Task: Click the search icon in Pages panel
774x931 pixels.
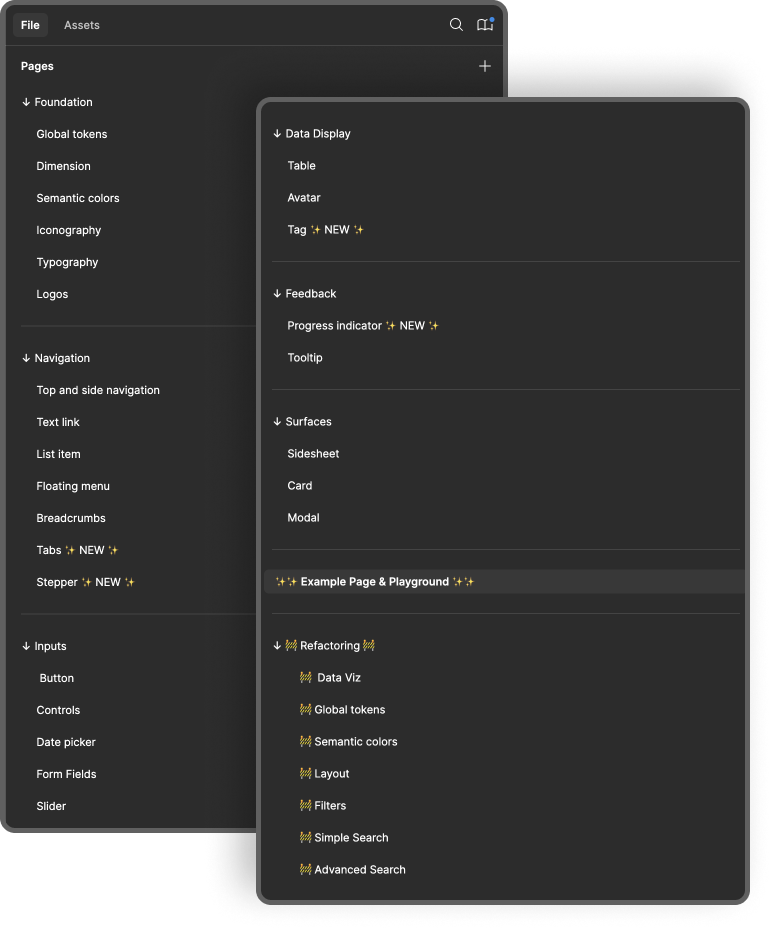Action: (456, 25)
